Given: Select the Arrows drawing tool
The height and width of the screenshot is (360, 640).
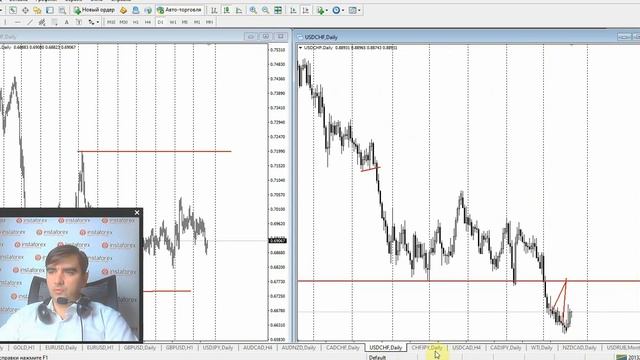Looking at the screenshot, I should 91,22.
